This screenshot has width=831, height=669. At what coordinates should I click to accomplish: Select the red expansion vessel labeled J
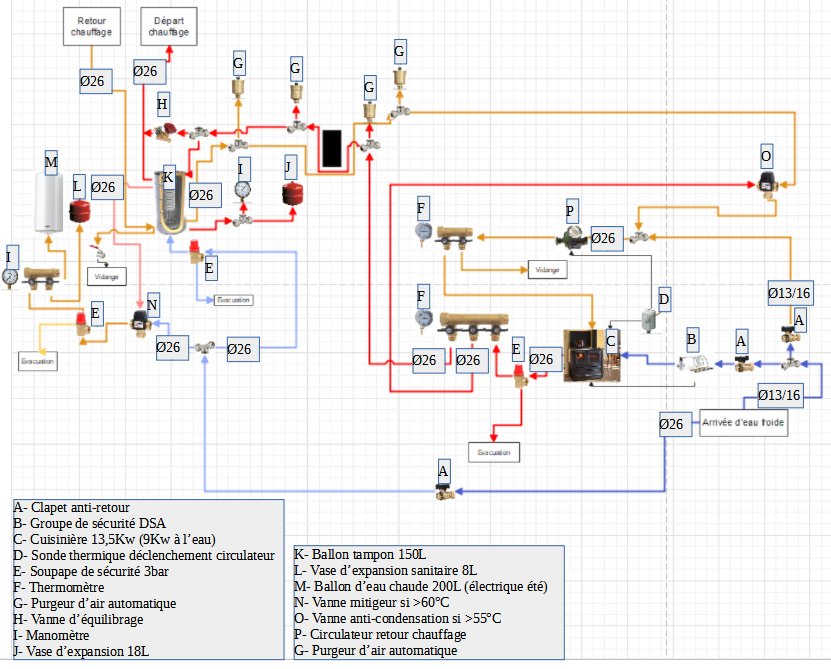(x=292, y=192)
